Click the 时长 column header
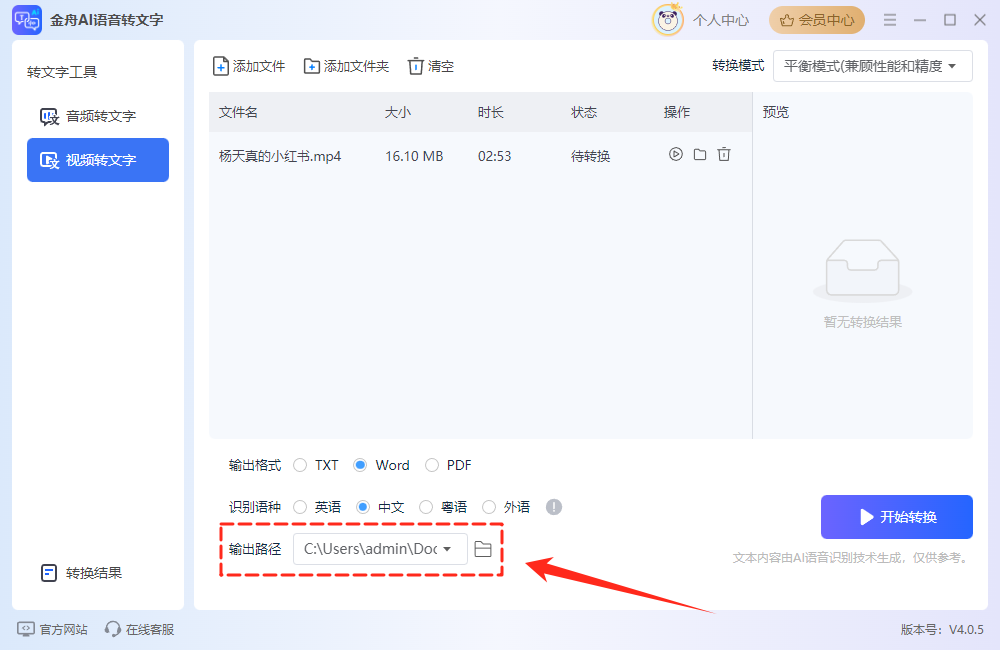 [x=491, y=112]
